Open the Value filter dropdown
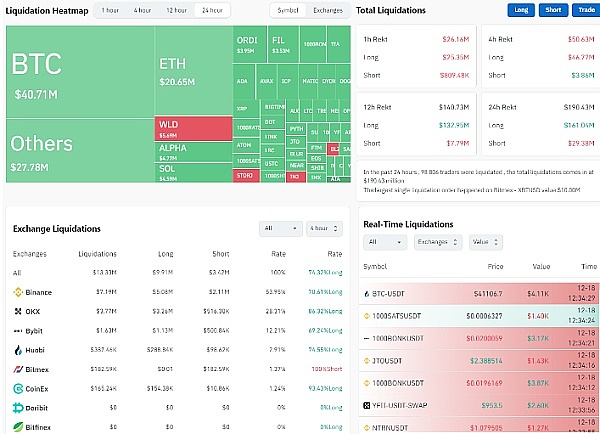600x434 pixels. (485, 242)
